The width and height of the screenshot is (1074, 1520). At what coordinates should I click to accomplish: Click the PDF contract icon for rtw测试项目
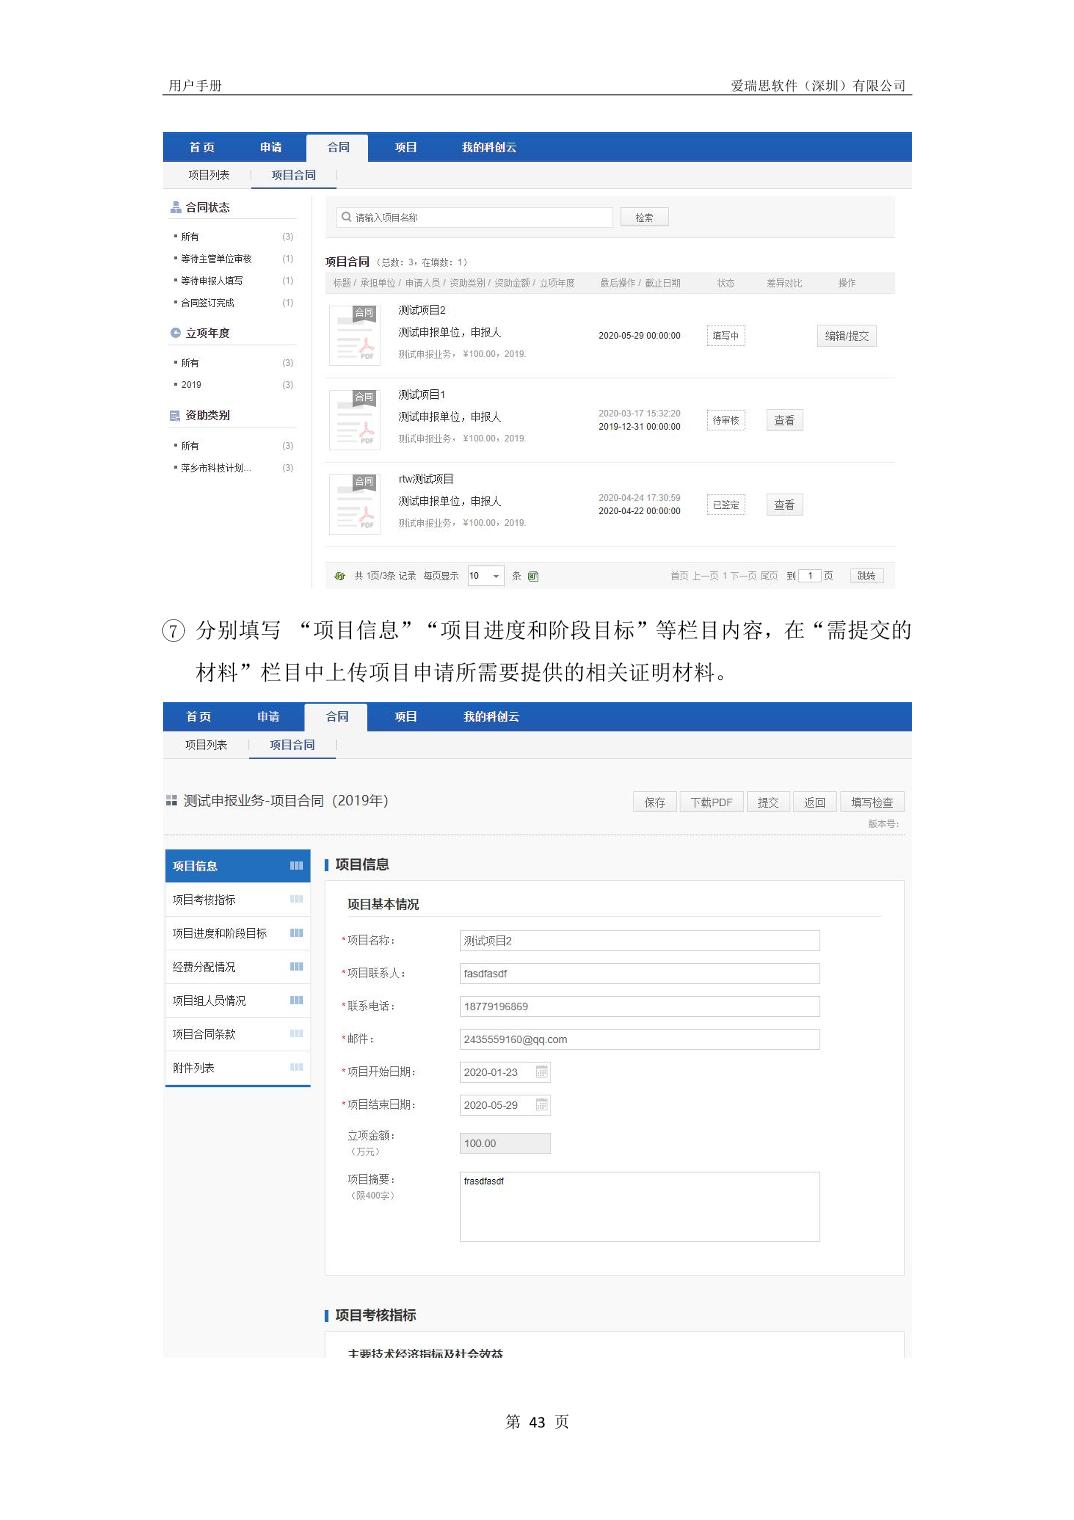pyautogui.click(x=355, y=504)
